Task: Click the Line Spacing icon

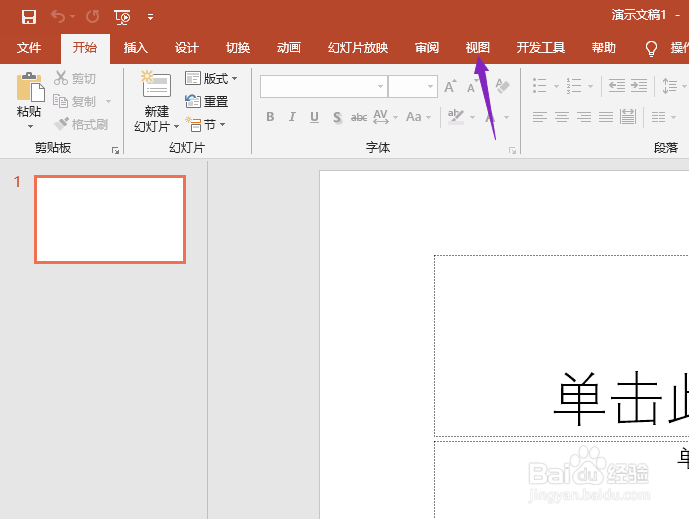Action: tap(670, 86)
